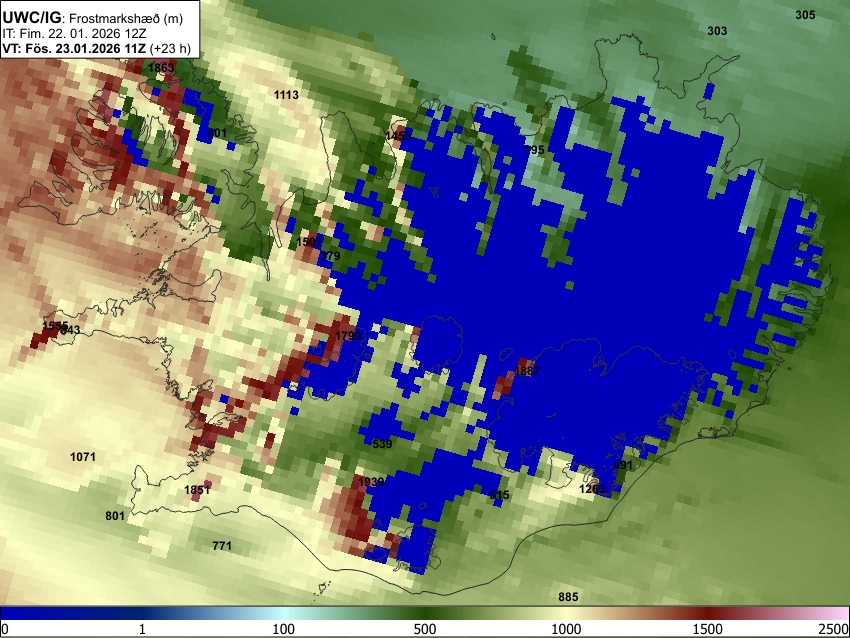This screenshot has width=850, height=638.
Task: Click the map value '1113'
Action: tap(286, 95)
